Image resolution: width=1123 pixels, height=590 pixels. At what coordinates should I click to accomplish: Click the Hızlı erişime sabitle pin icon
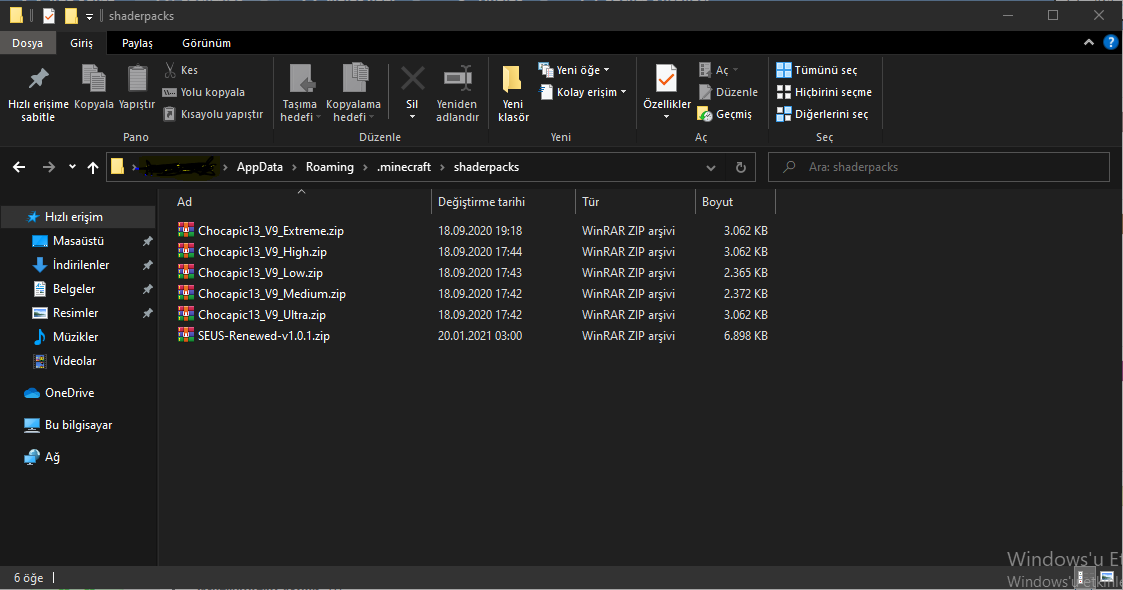pyautogui.click(x=38, y=80)
